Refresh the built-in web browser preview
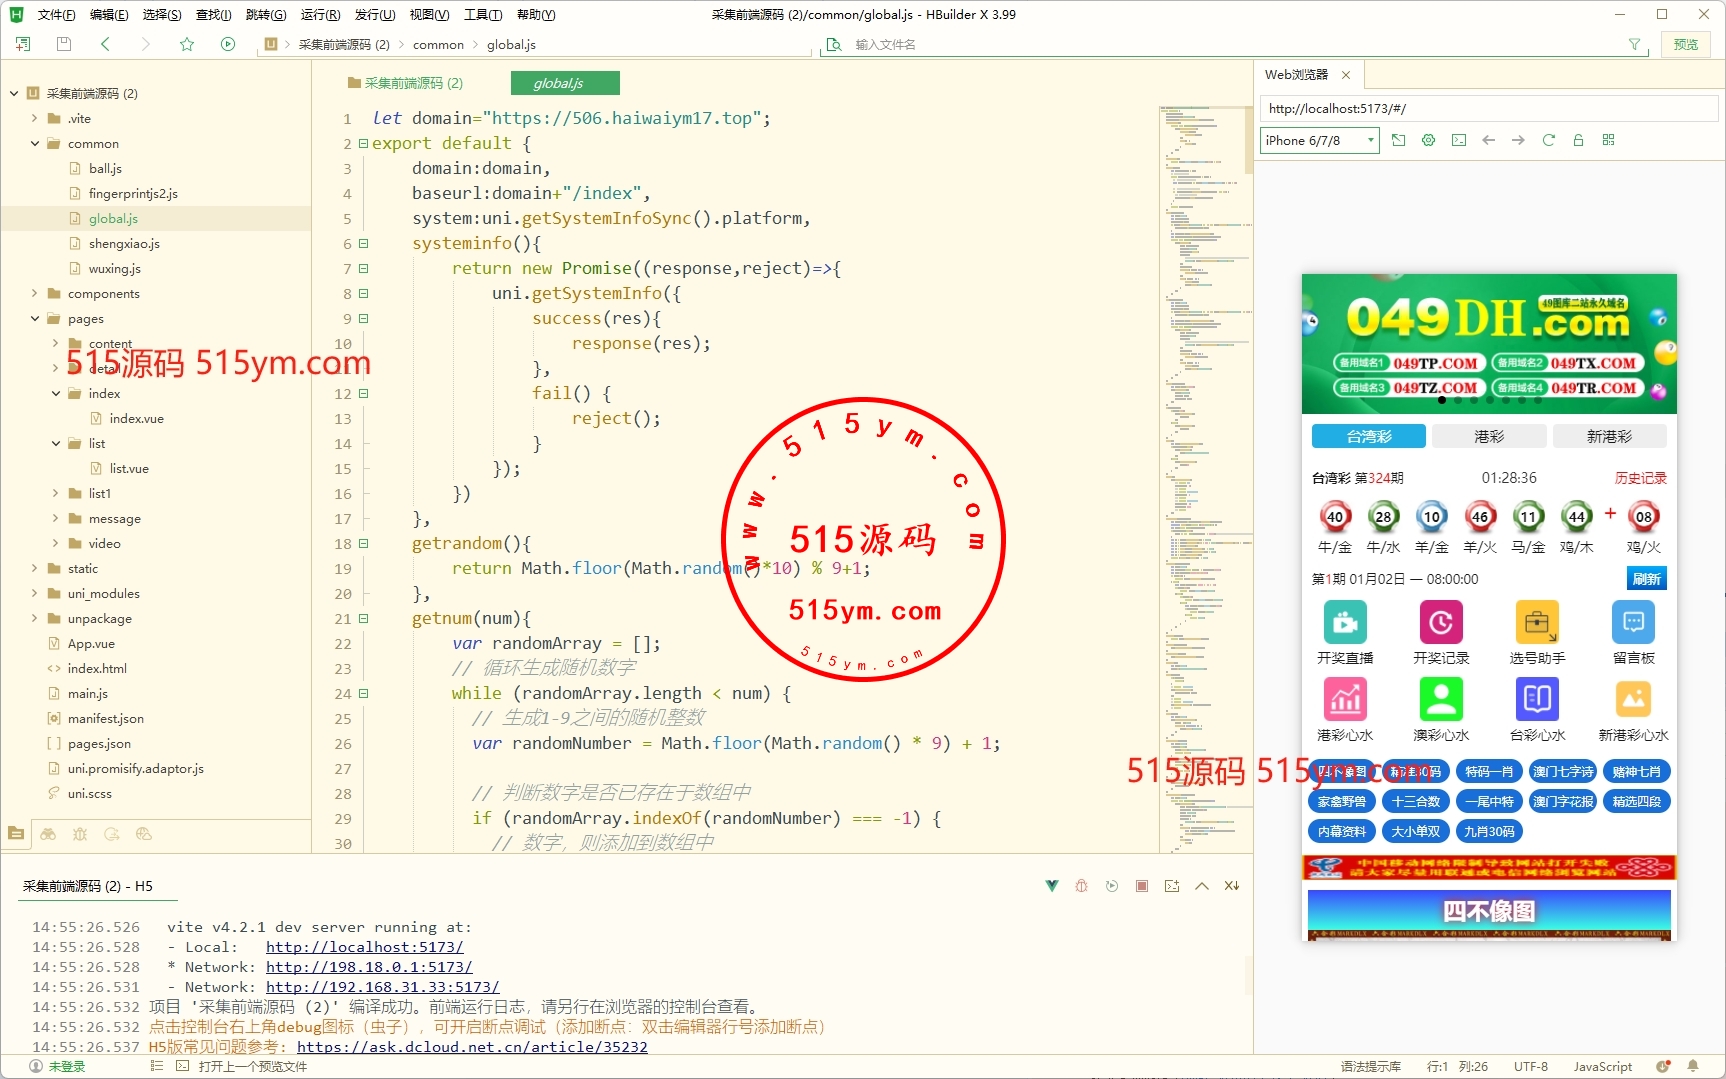 click(x=1548, y=140)
